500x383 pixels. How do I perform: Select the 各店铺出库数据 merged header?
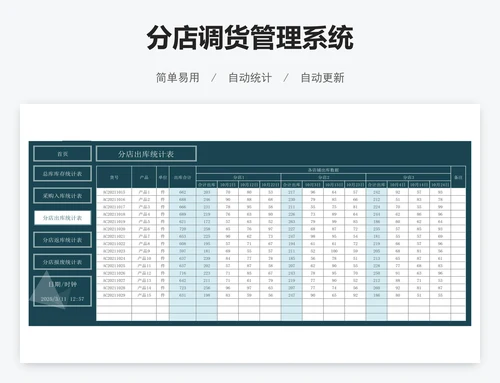(x=323, y=170)
